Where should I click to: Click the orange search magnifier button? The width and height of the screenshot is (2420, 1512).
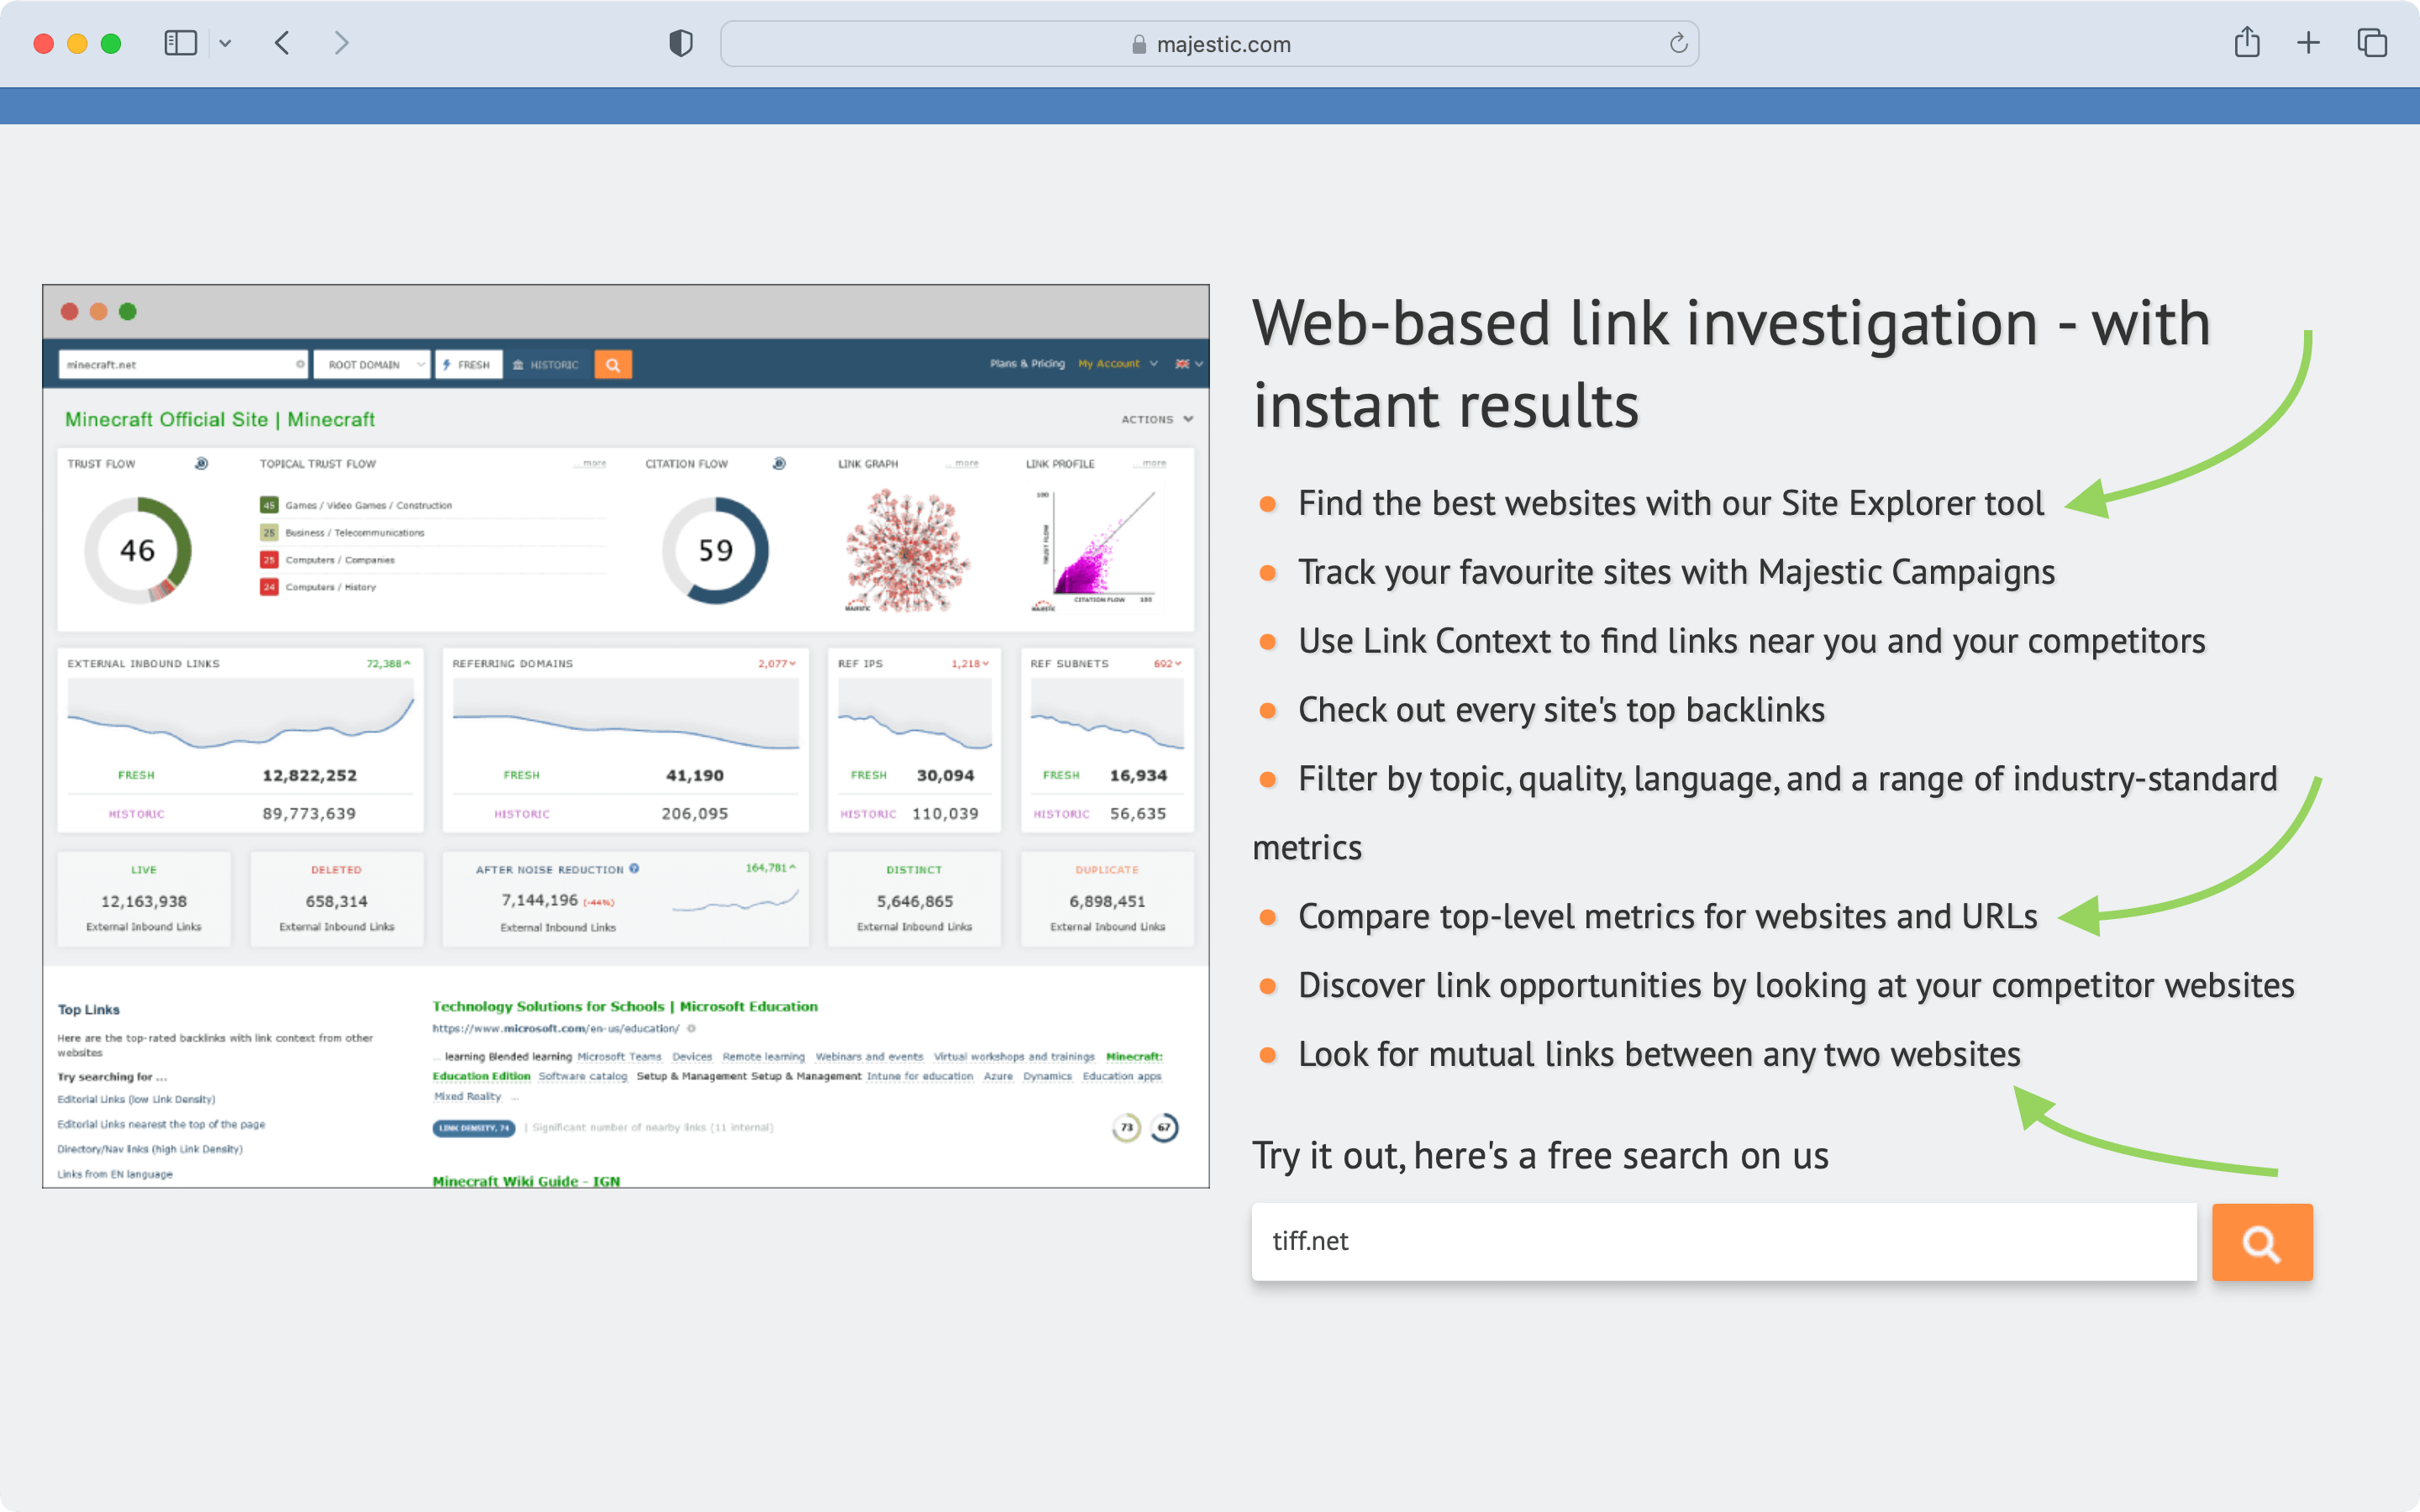[x=2262, y=1242]
